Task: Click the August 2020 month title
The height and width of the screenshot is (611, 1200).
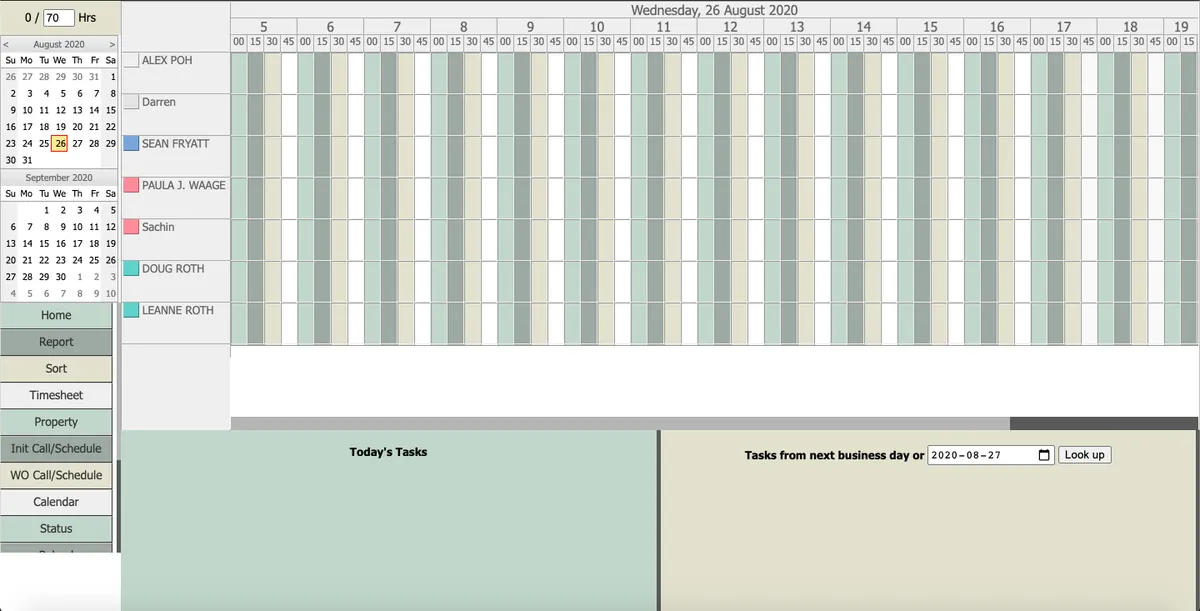Action: [59, 44]
